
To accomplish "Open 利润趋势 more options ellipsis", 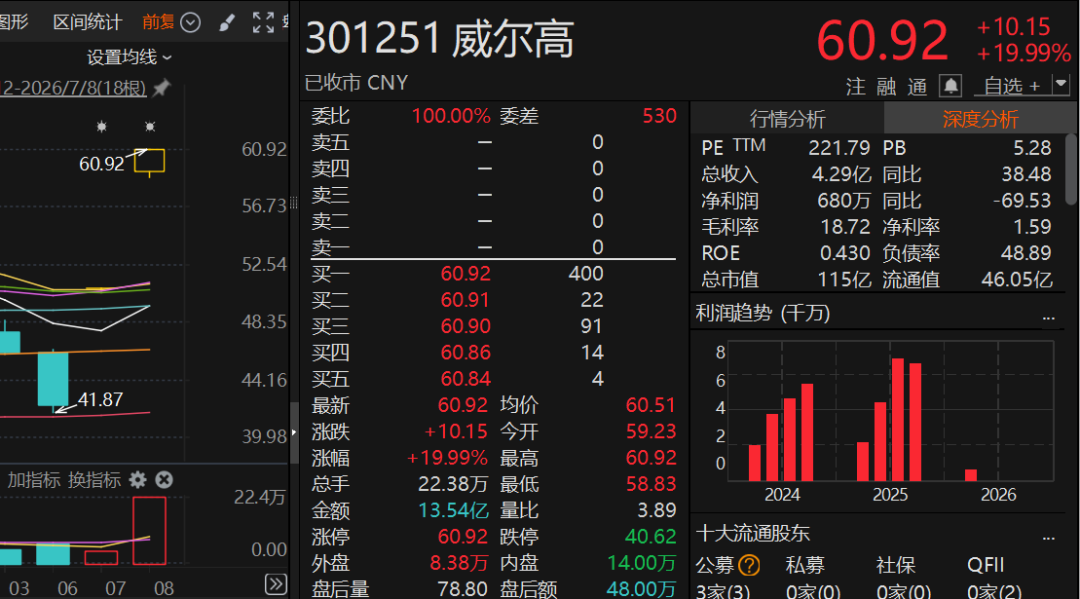I will click(x=1048, y=317).
